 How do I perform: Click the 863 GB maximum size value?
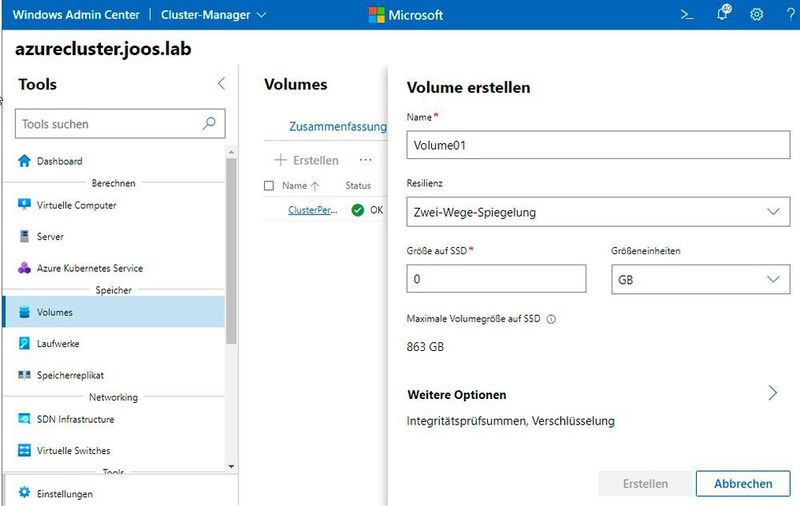point(425,347)
